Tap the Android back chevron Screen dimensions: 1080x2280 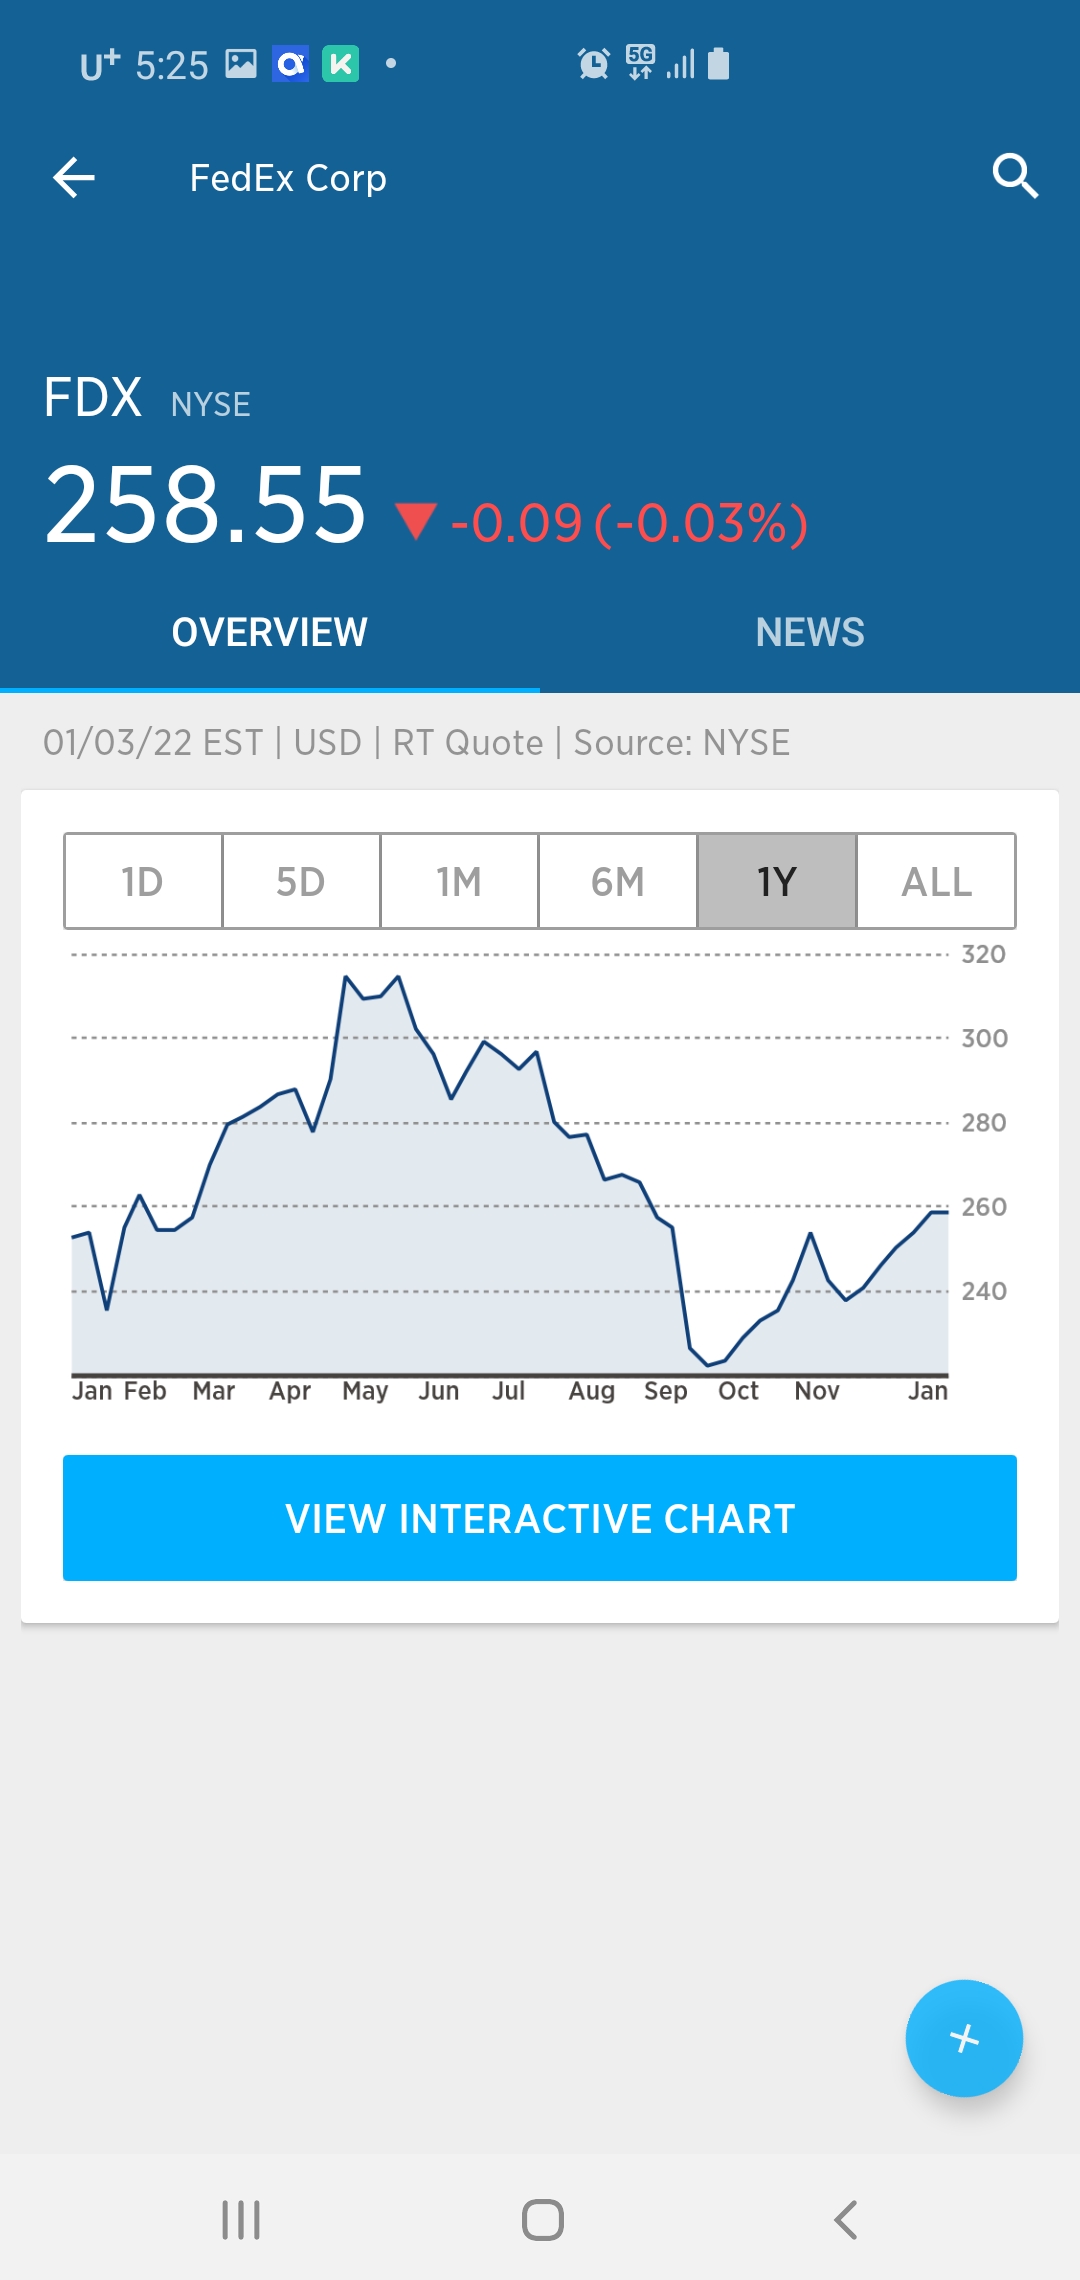tap(846, 2220)
